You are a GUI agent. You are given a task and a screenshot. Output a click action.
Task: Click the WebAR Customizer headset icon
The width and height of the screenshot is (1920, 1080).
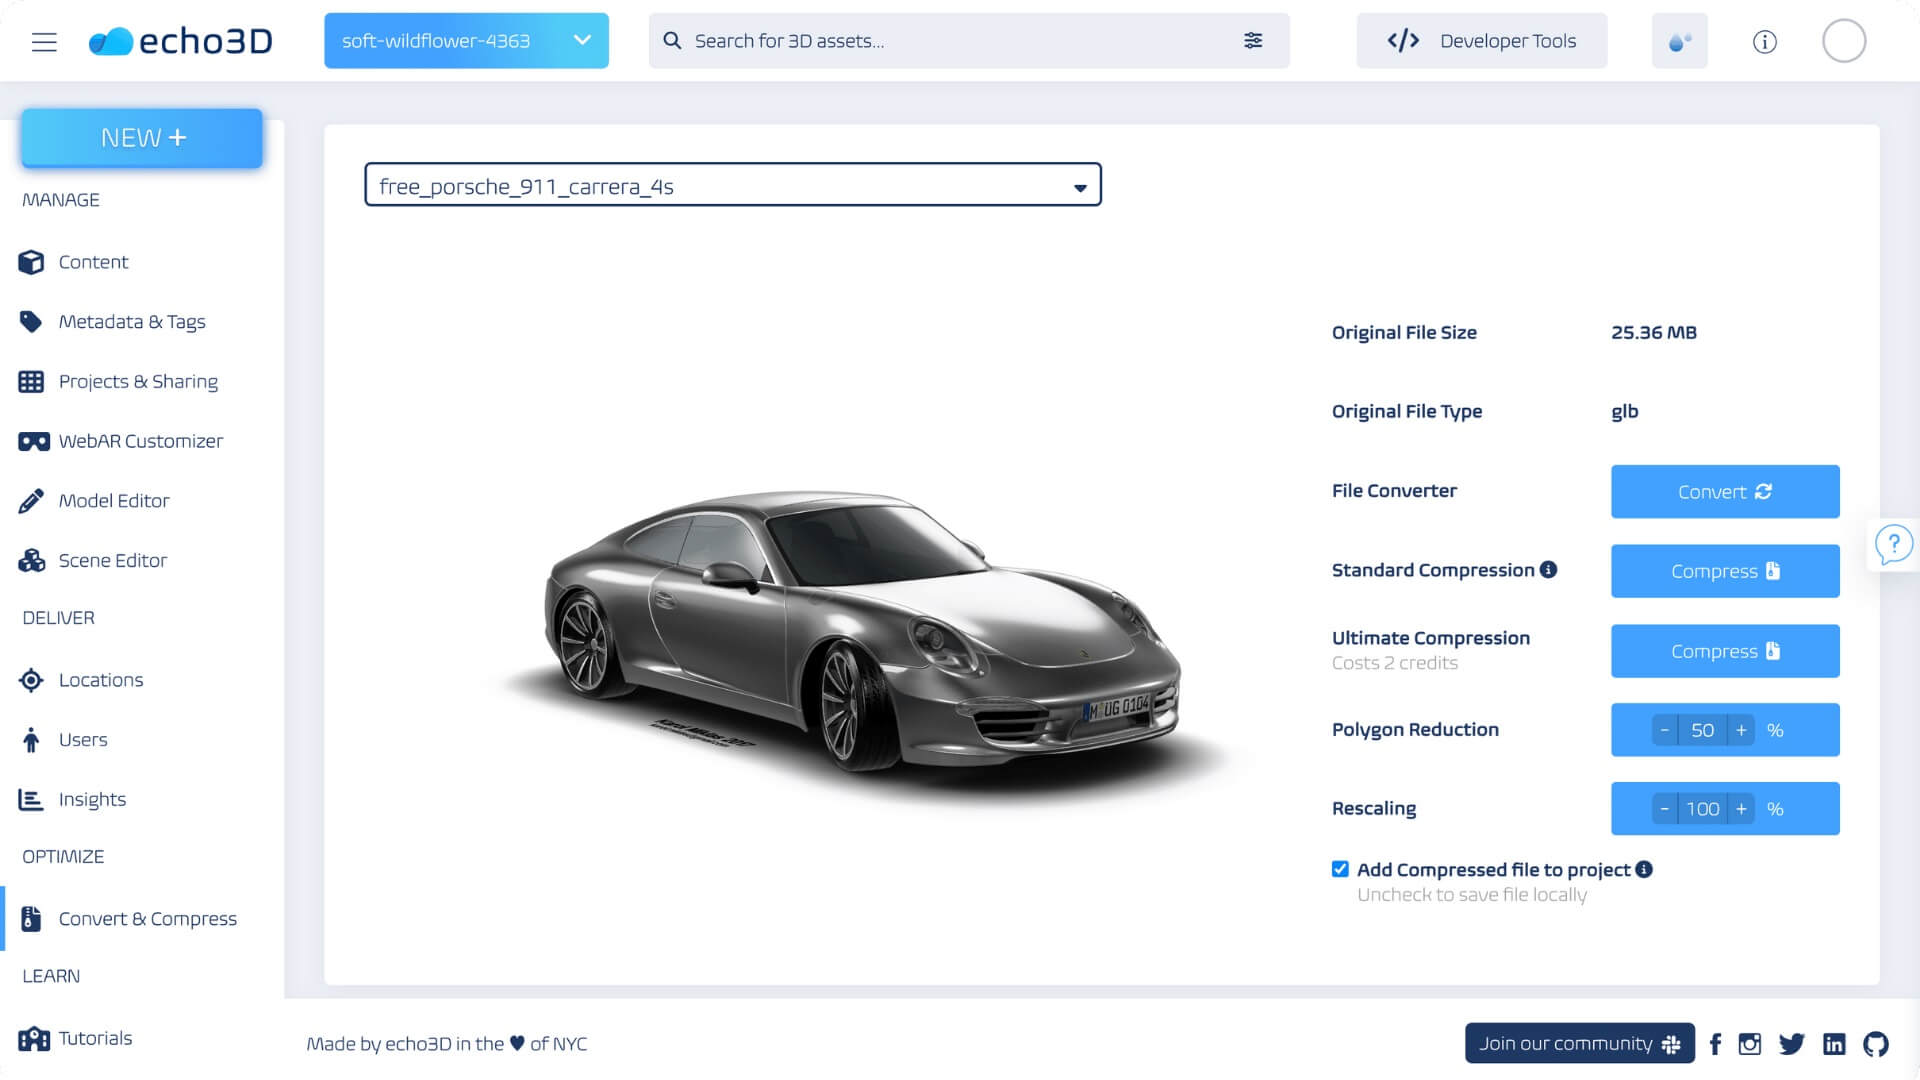point(33,441)
